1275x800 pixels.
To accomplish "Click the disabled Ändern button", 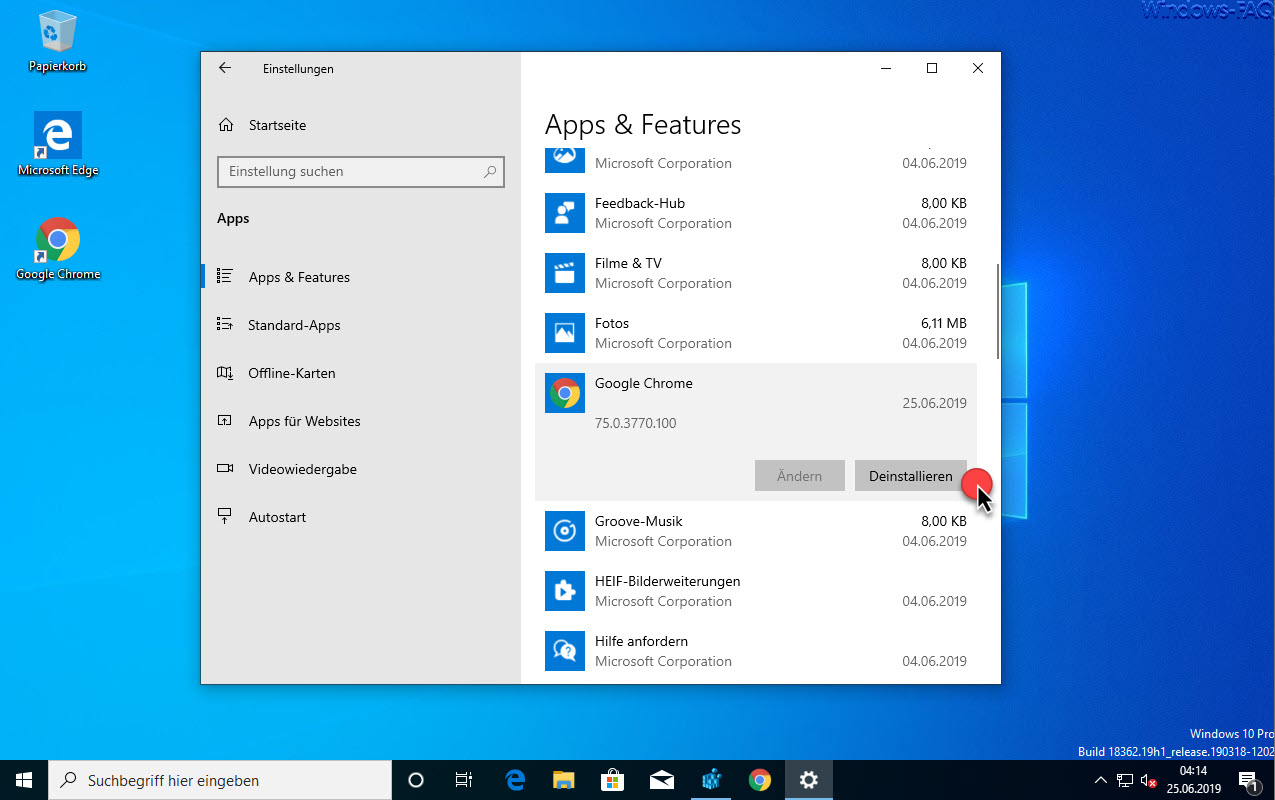I will pos(799,476).
